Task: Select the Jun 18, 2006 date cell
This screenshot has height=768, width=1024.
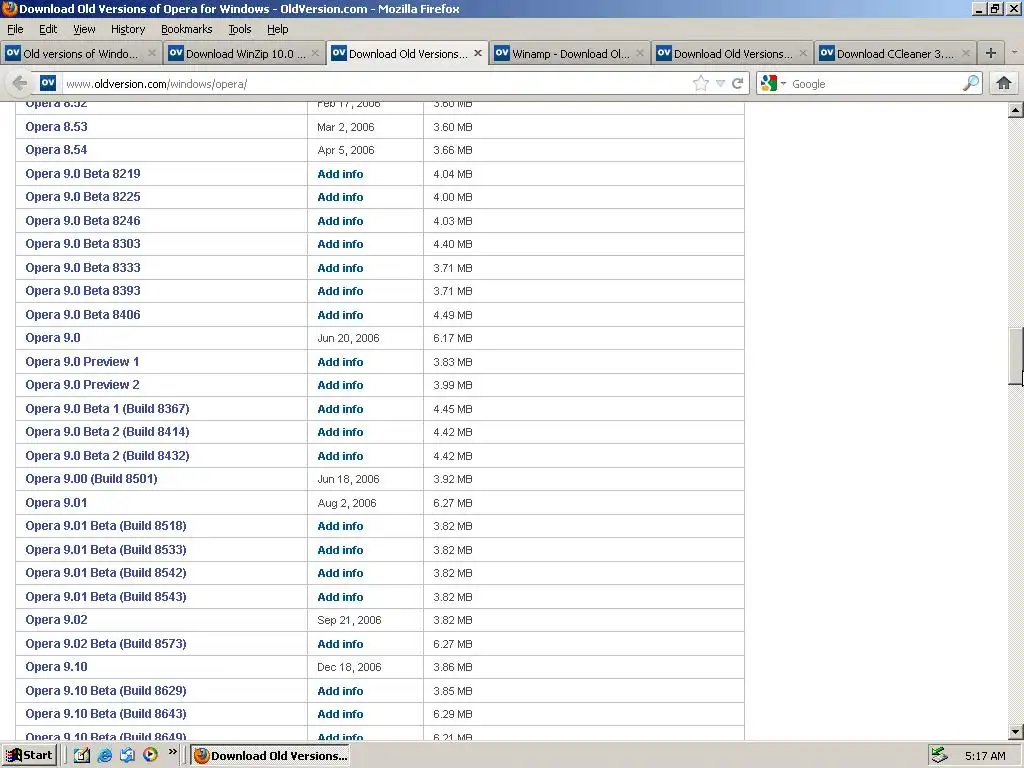Action: (348, 479)
